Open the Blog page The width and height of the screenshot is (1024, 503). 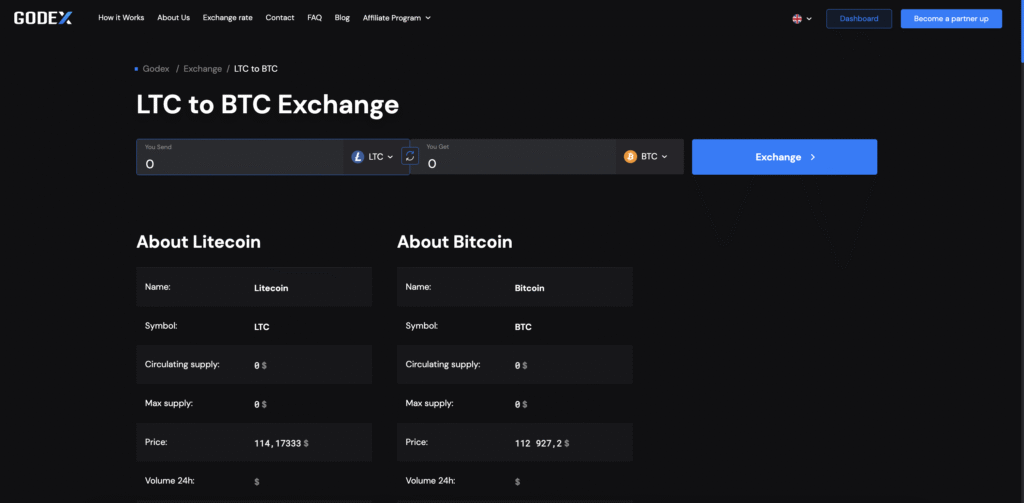342,18
